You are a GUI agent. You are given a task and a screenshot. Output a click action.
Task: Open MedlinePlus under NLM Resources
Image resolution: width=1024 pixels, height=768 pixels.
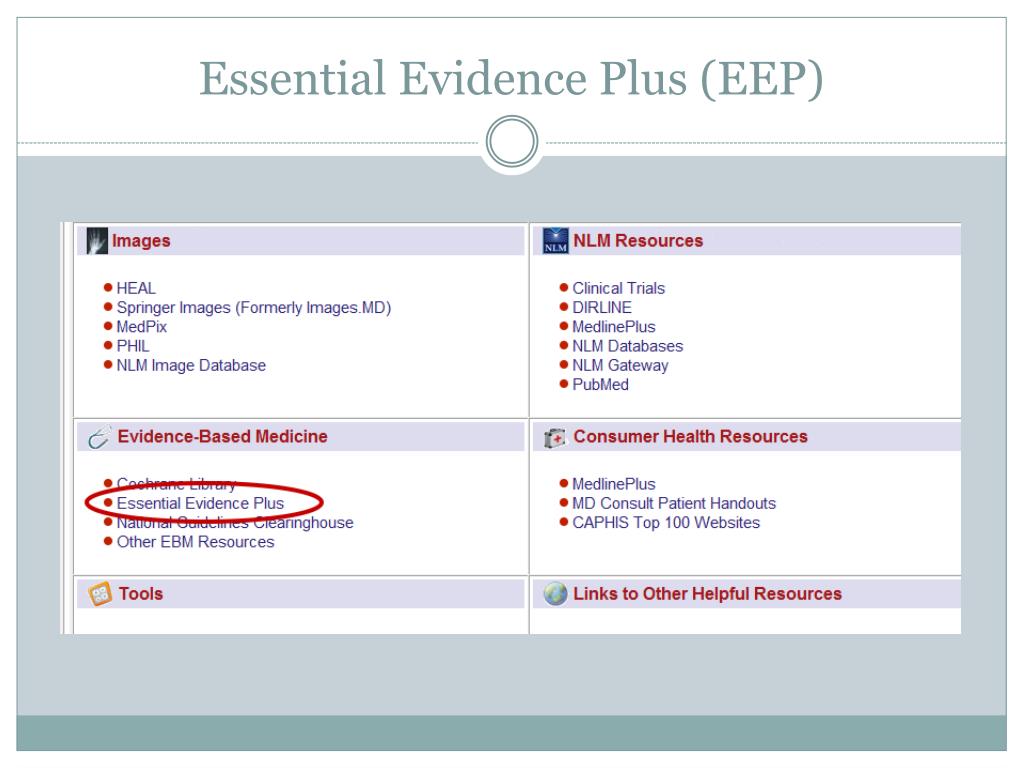pyautogui.click(x=614, y=327)
